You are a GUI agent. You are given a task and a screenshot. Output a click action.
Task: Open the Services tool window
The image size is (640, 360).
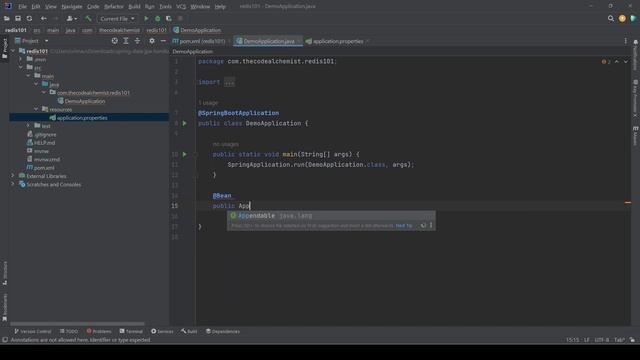162,331
